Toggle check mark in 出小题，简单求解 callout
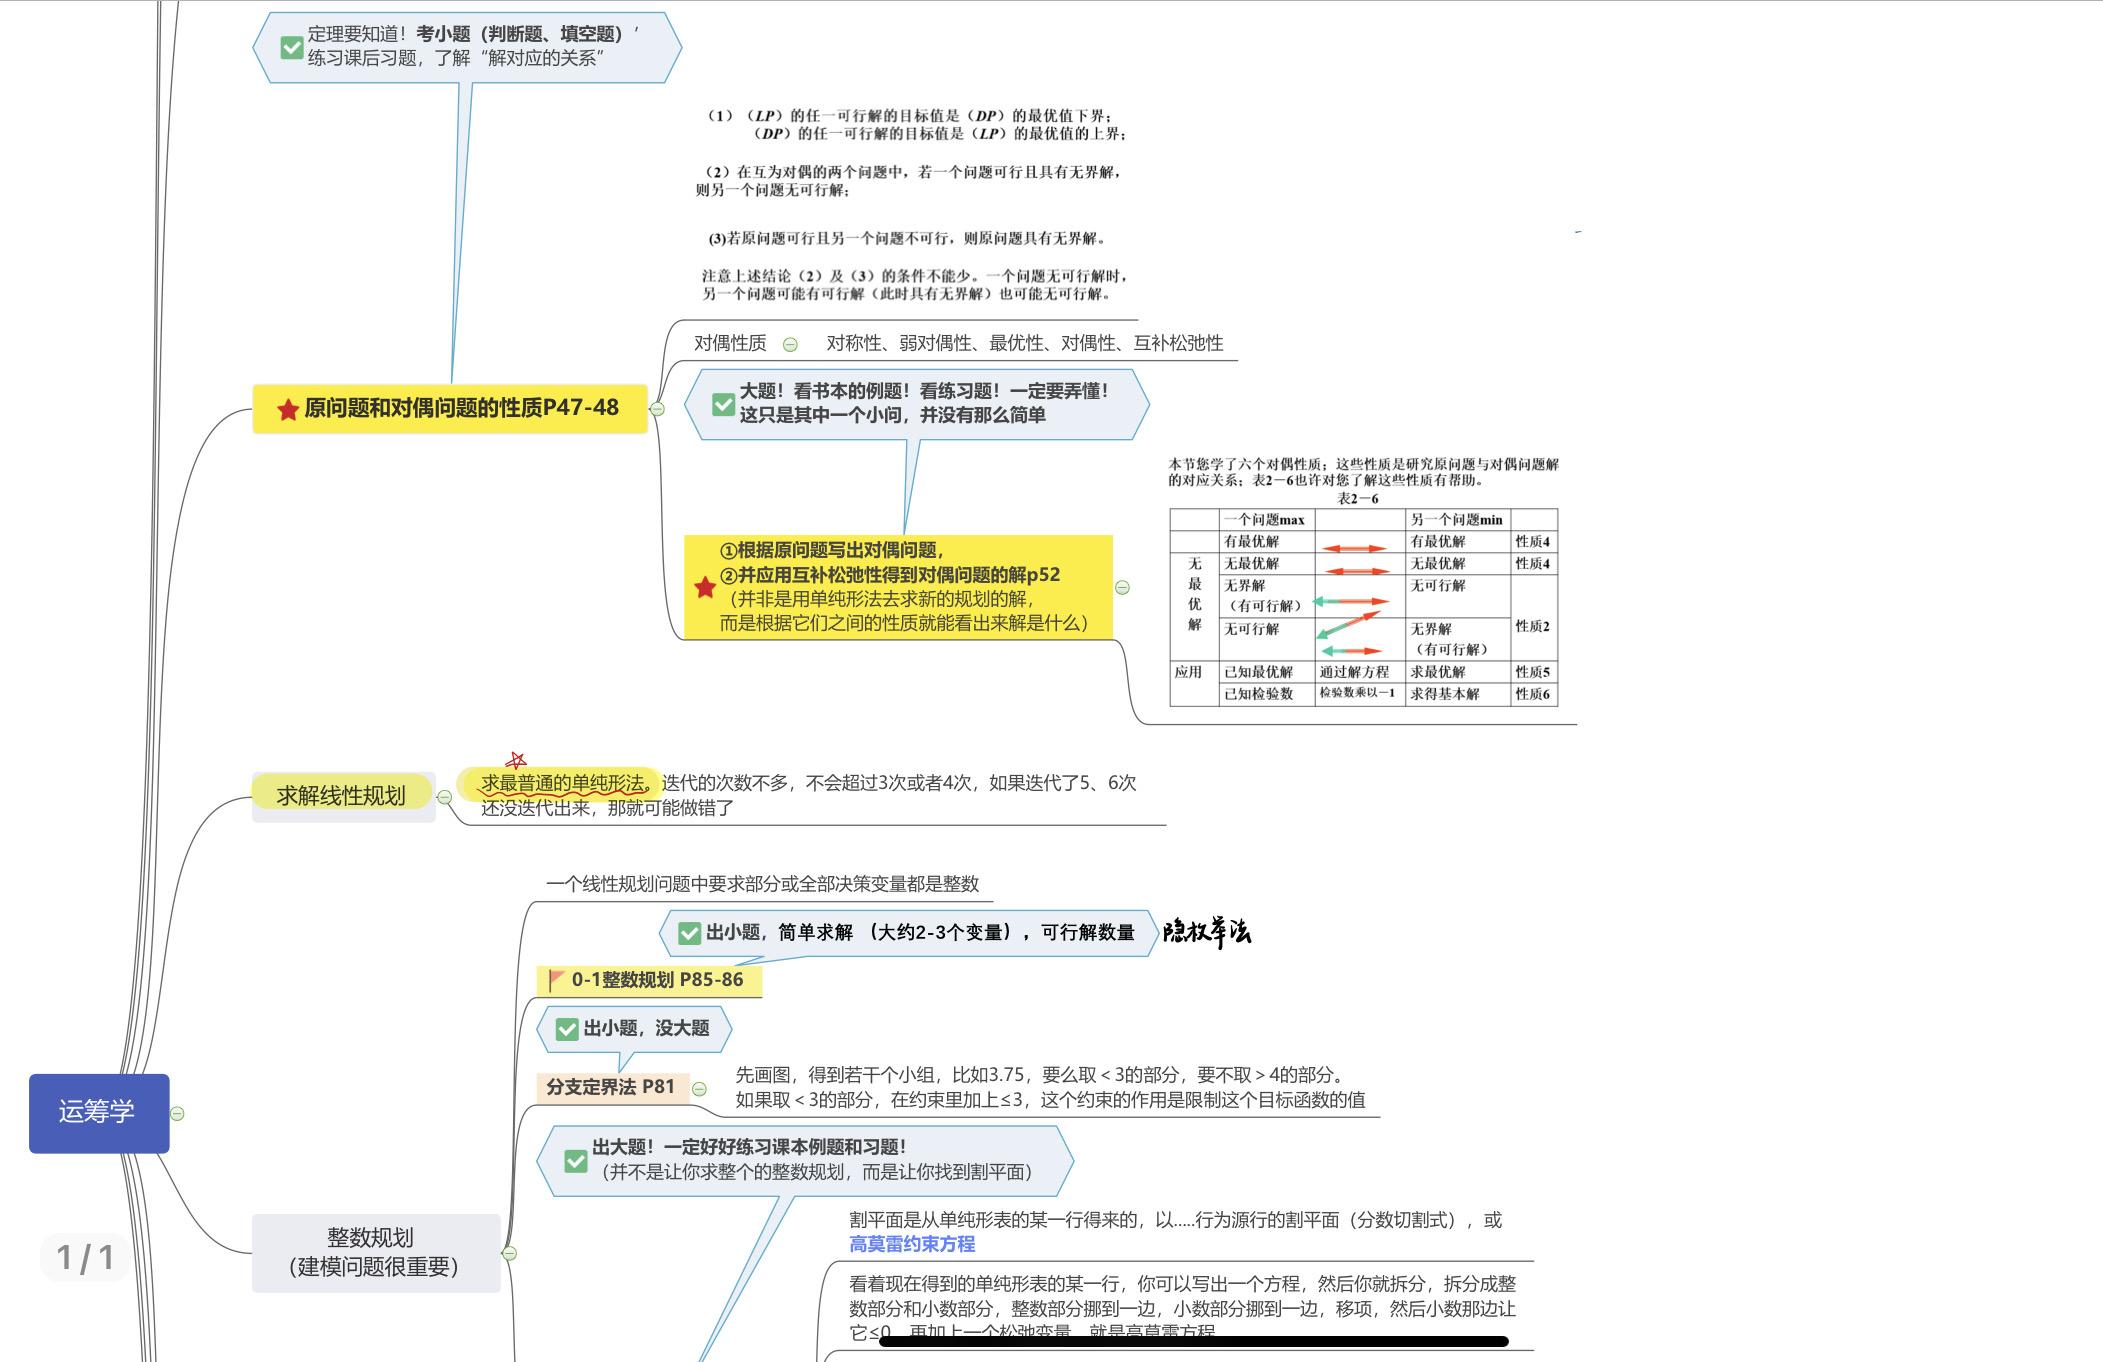Screen dimensions: 2103x1362 click(x=689, y=933)
